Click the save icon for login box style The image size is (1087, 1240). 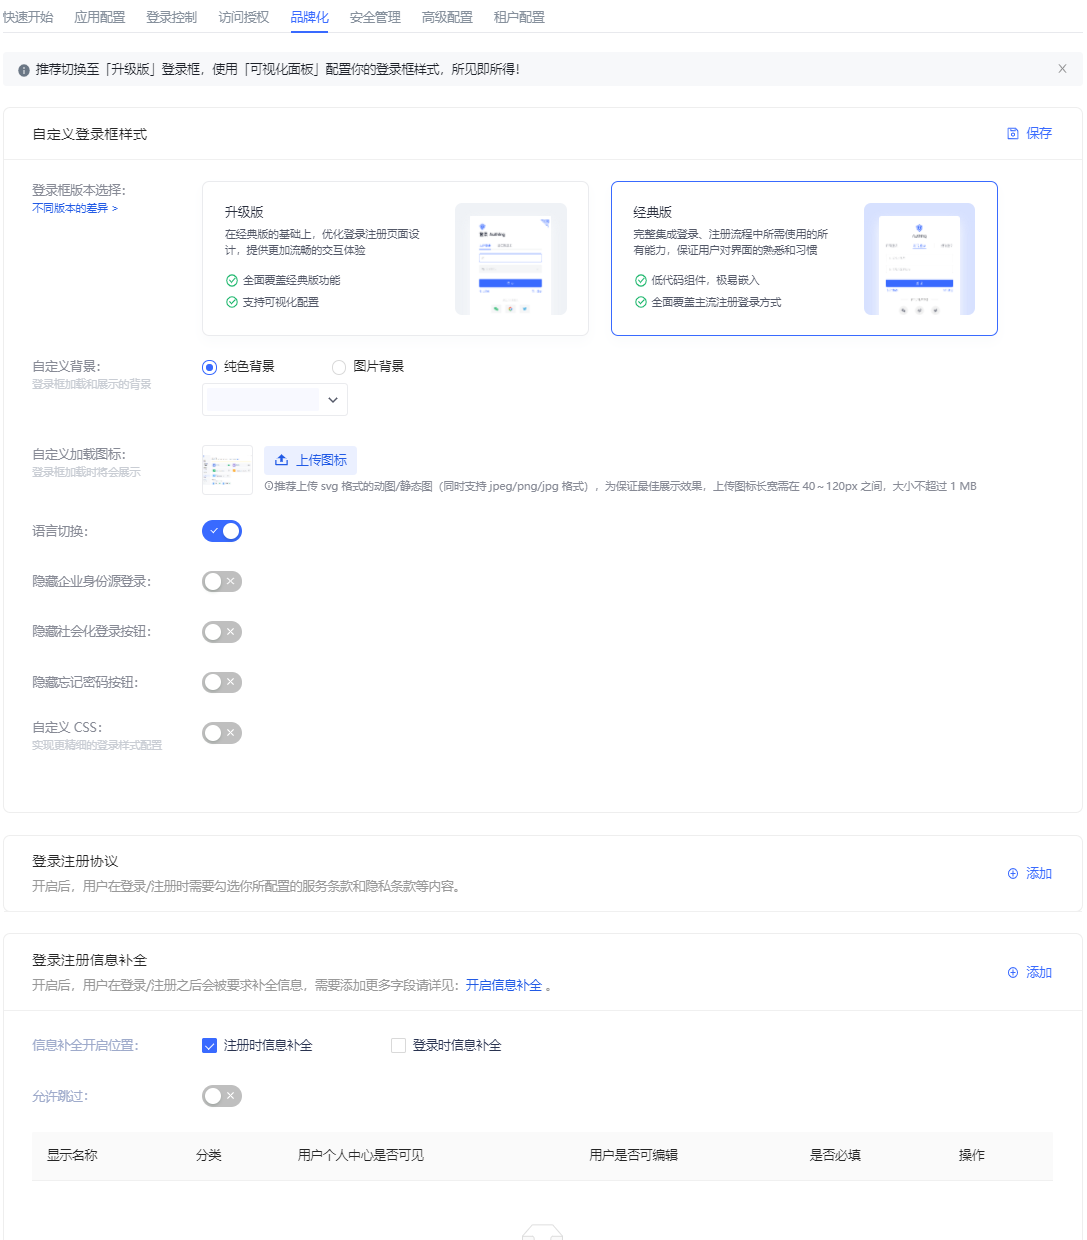coord(1012,133)
